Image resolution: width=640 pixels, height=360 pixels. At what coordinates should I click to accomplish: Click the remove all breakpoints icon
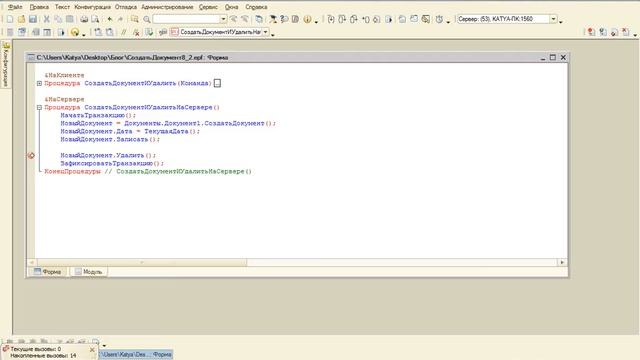[x=626, y=32]
